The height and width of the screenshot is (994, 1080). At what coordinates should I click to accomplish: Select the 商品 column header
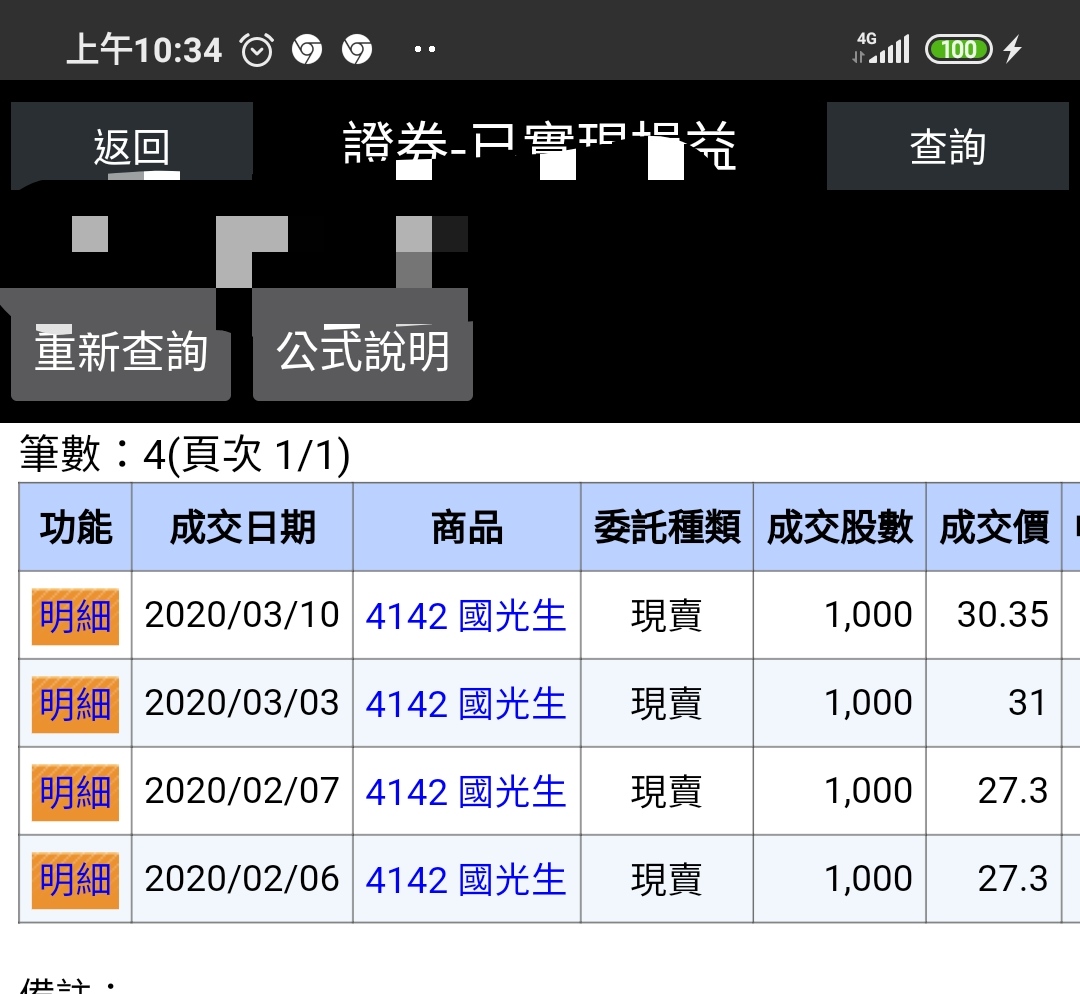point(466,527)
